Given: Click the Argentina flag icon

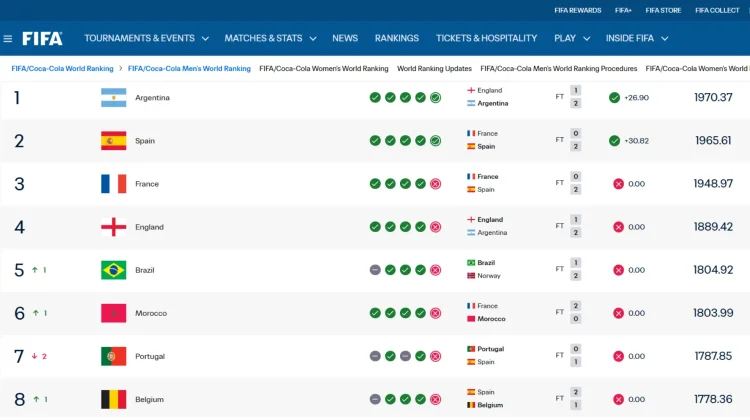Looking at the screenshot, I should click(x=113, y=98).
